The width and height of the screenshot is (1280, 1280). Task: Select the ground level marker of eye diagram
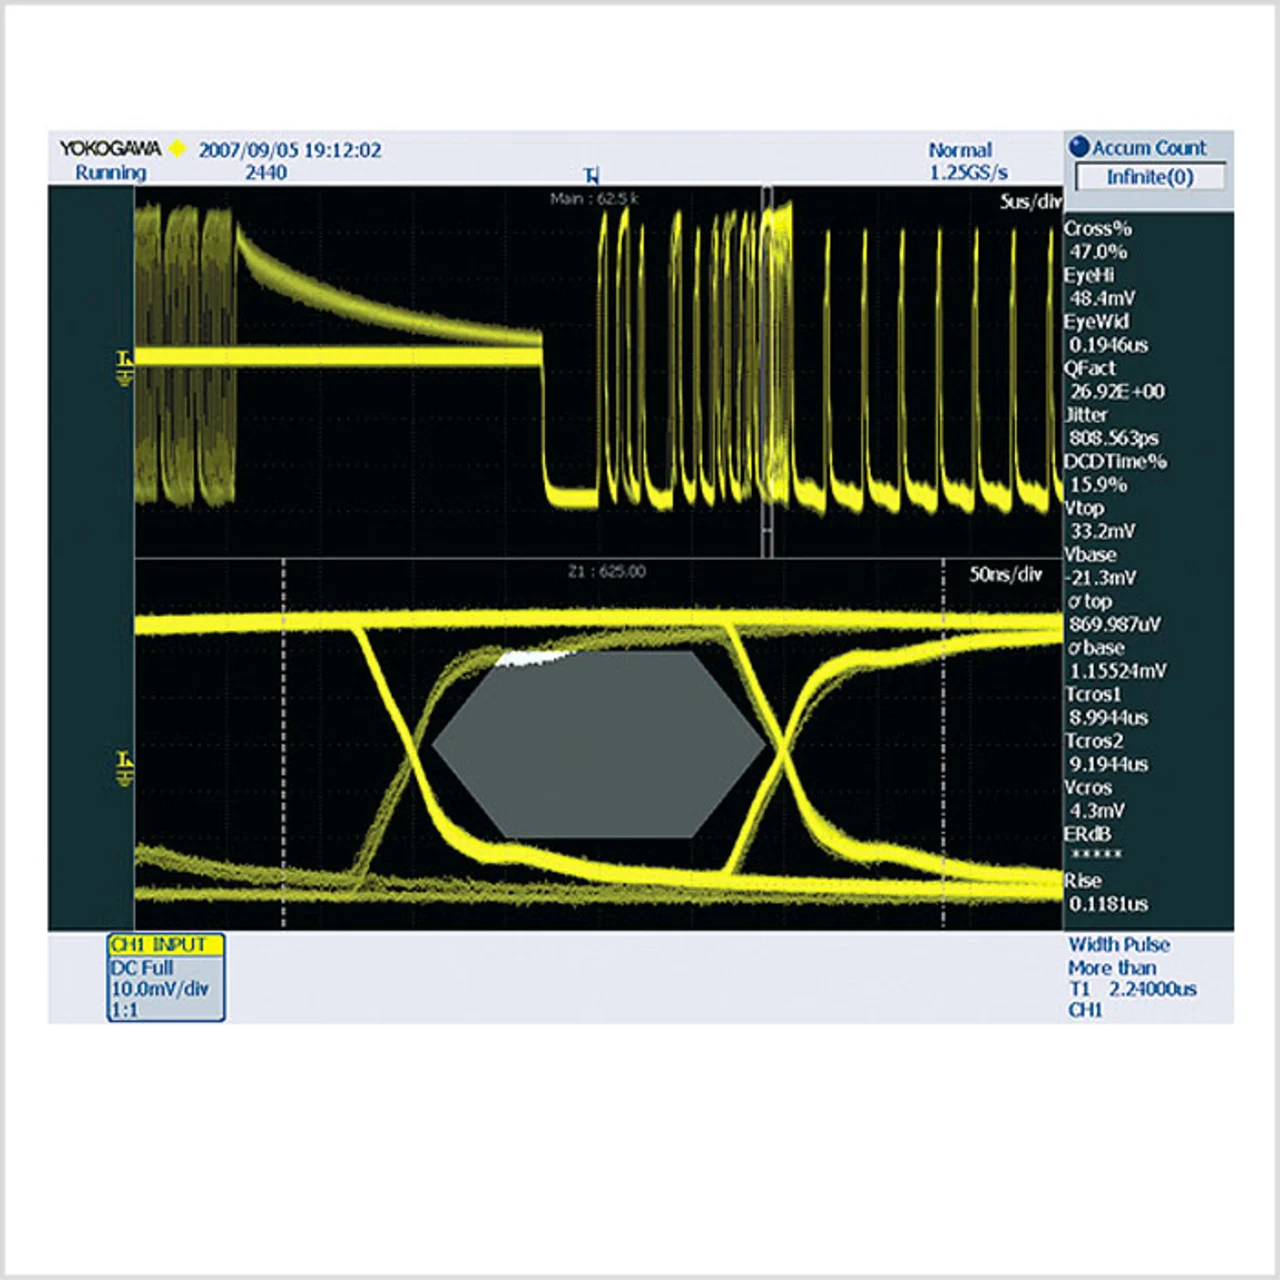click(x=125, y=767)
